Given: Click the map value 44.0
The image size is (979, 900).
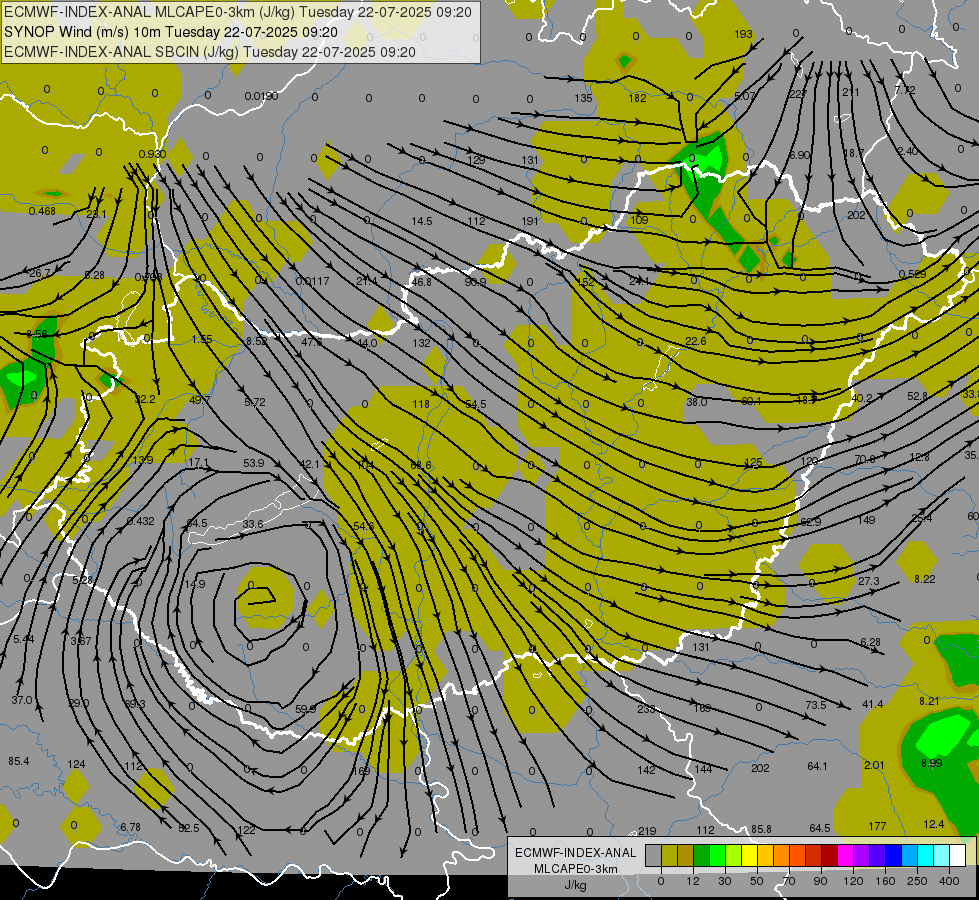Looking at the screenshot, I should [367, 343].
